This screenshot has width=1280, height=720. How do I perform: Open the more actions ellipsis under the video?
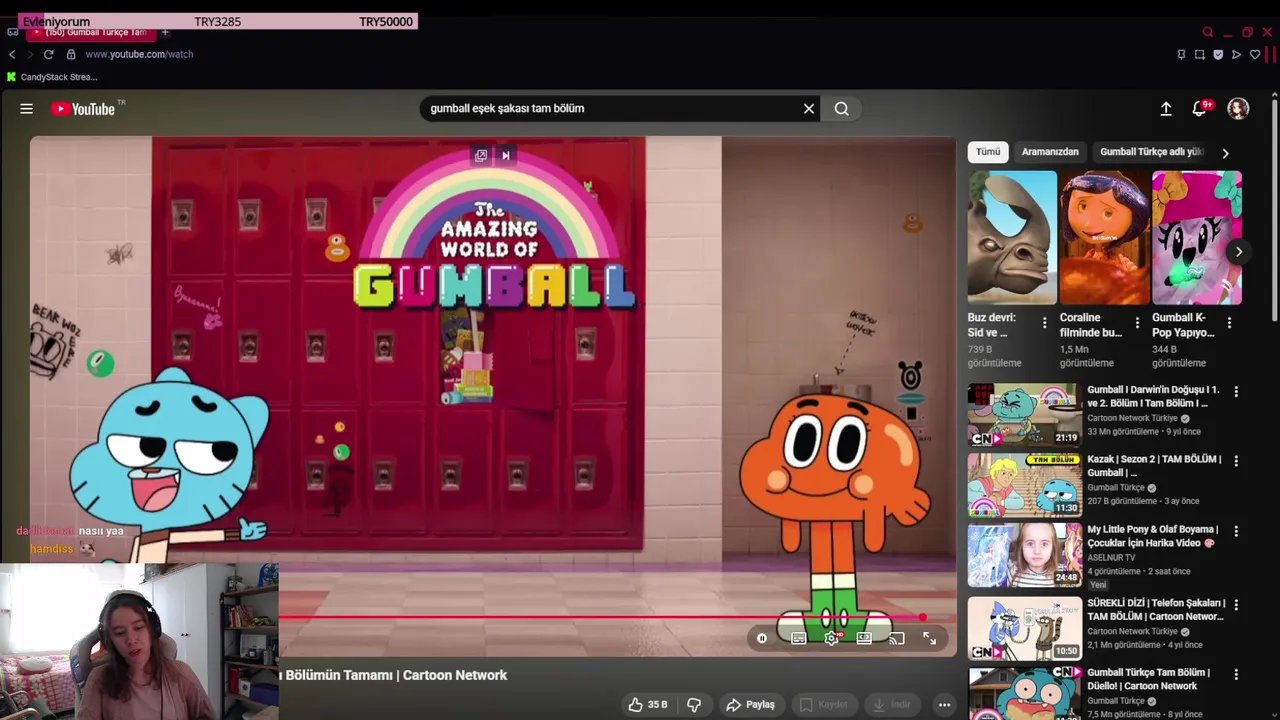click(x=944, y=705)
